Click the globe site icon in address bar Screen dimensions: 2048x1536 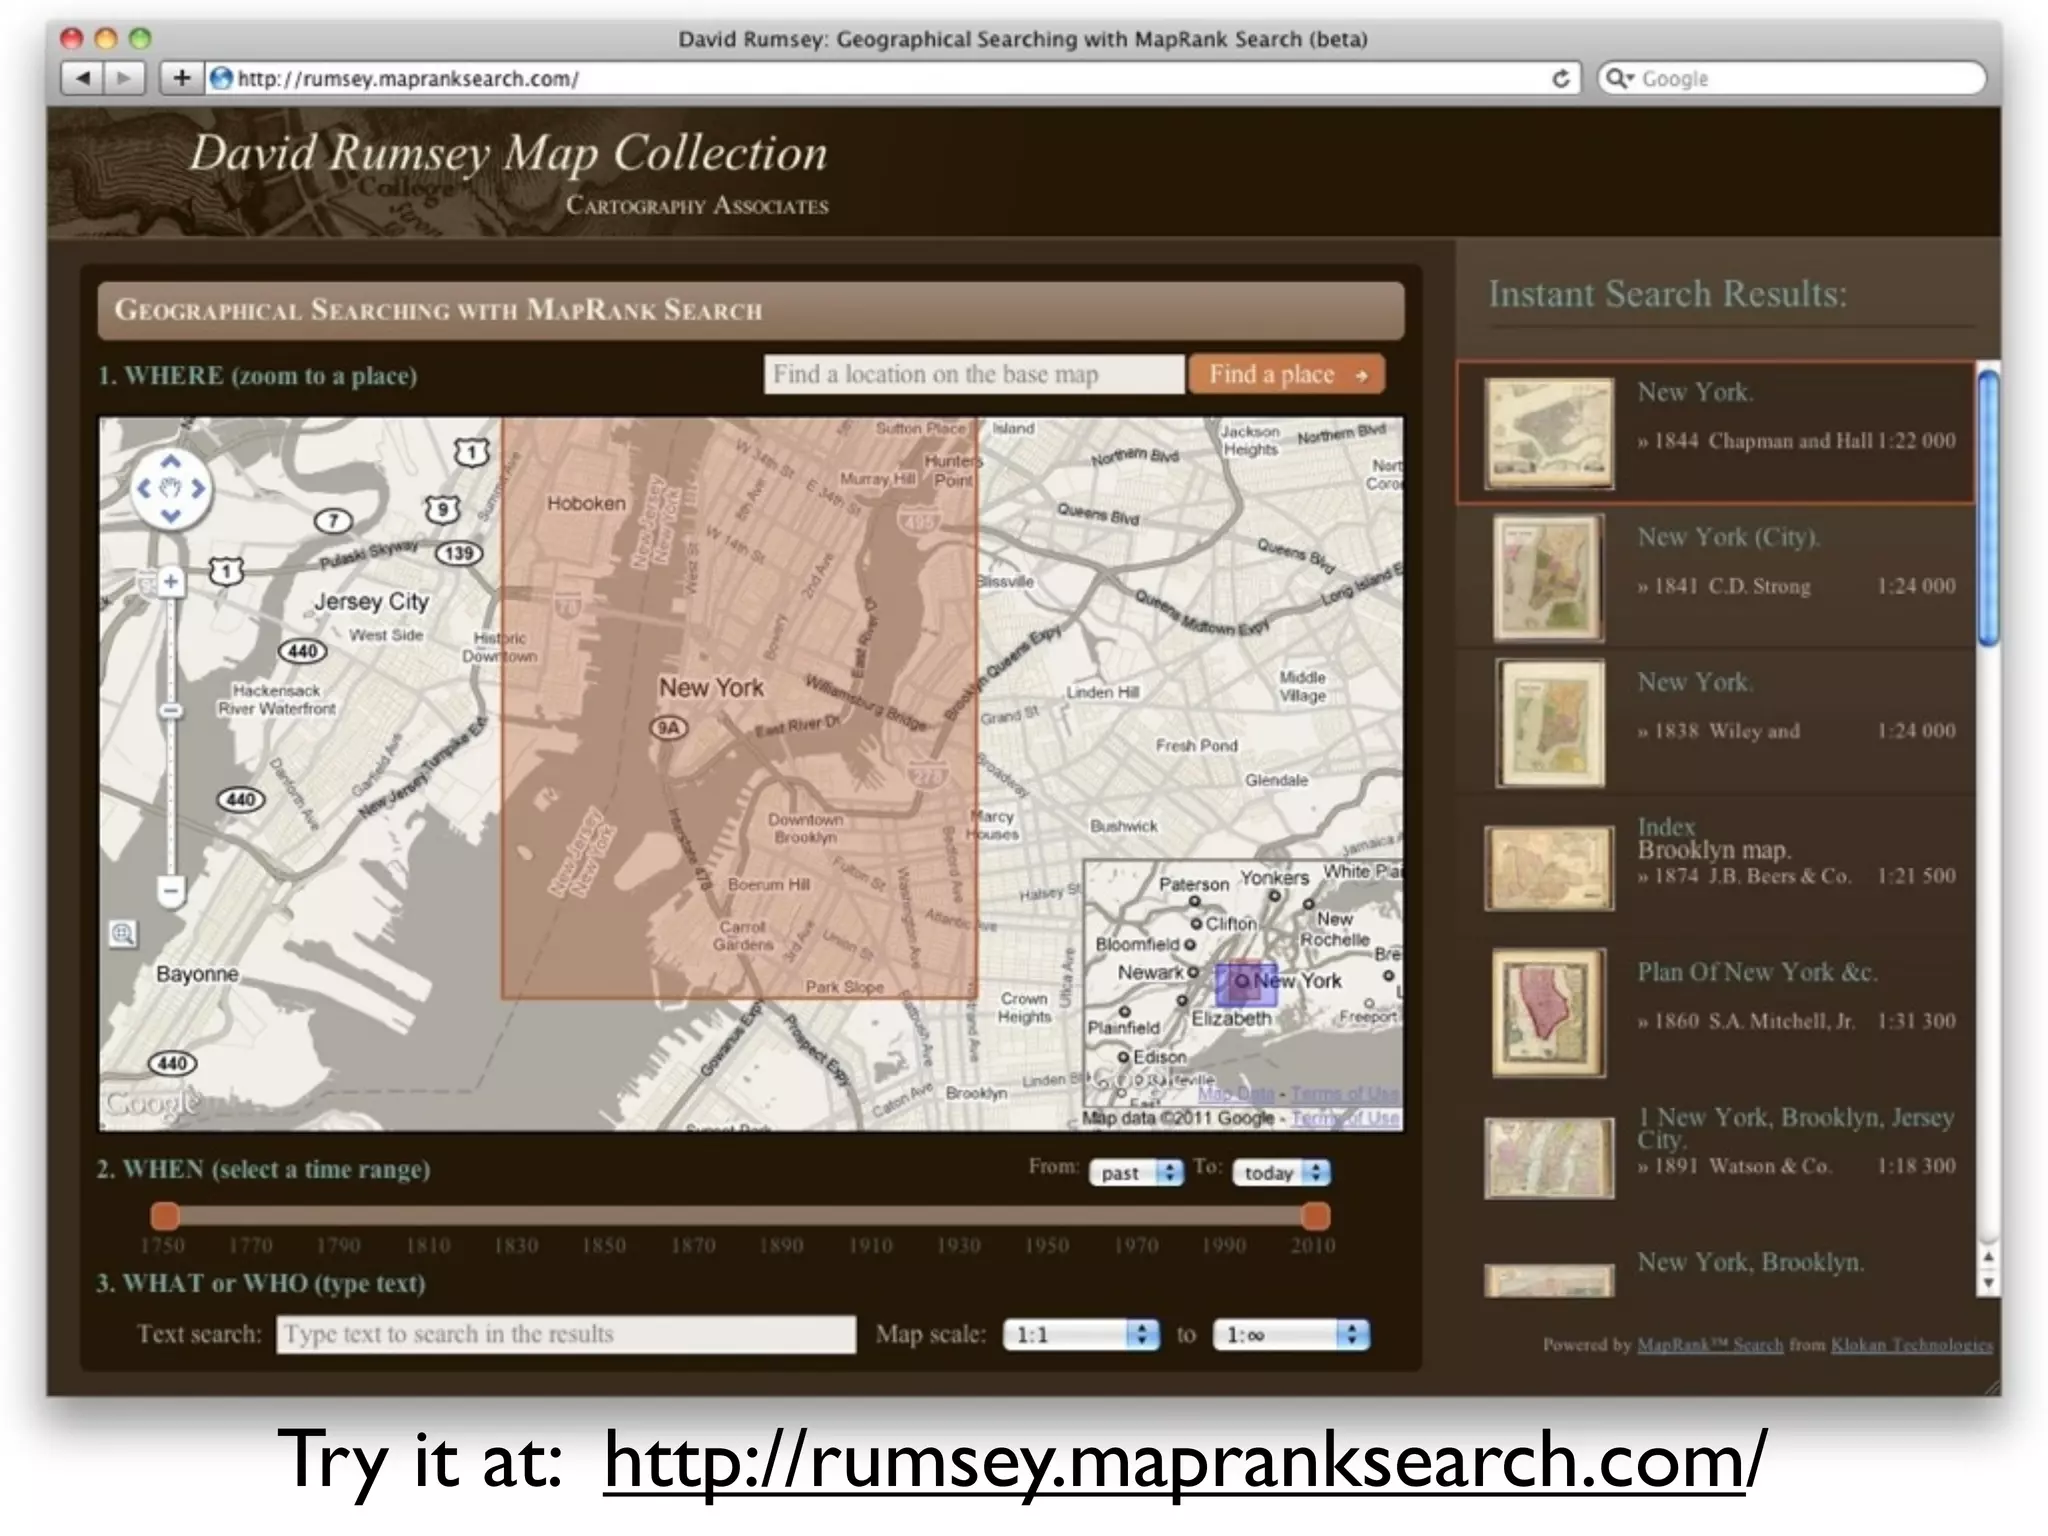(222, 78)
